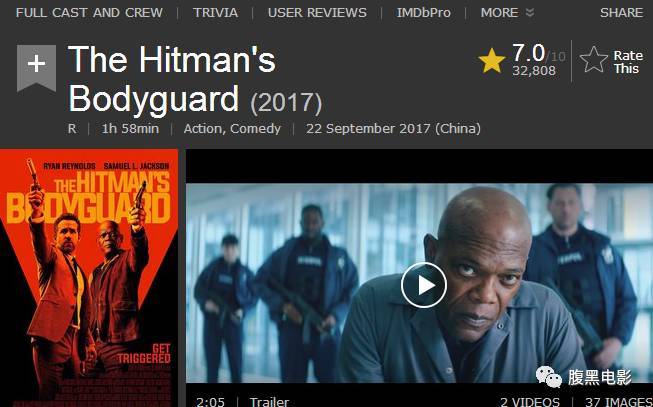This screenshot has width=653, height=407.
Task: Open the Hitman's Bodyguard poster image
Action: point(89,278)
